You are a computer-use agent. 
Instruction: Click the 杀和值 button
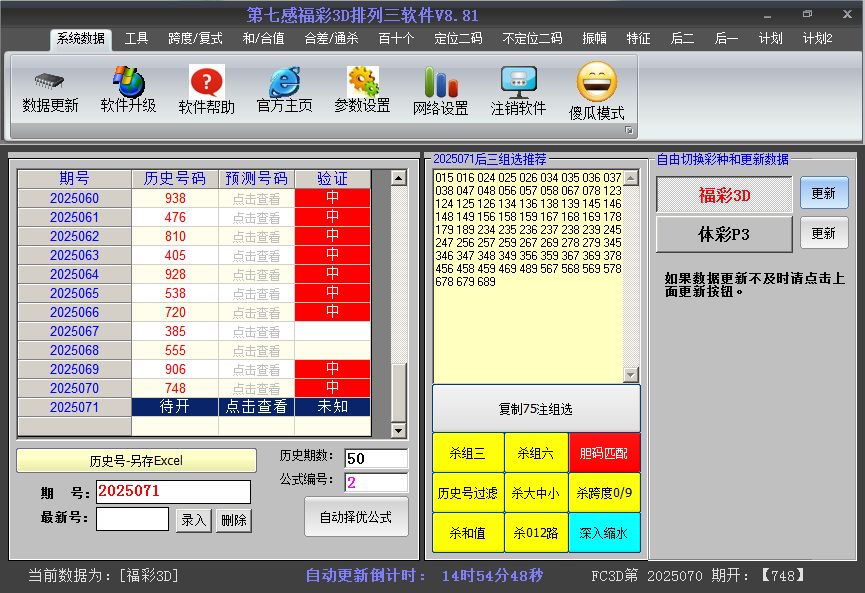(468, 533)
